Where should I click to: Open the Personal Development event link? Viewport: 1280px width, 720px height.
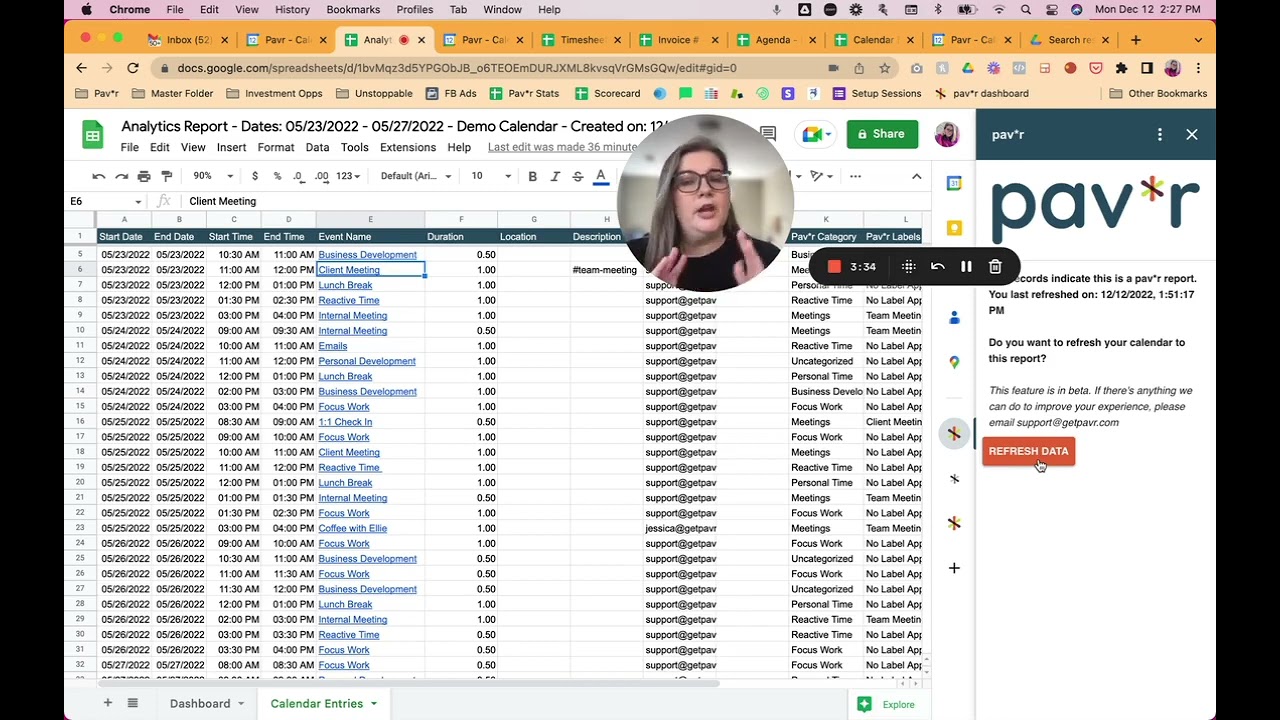(367, 361)
